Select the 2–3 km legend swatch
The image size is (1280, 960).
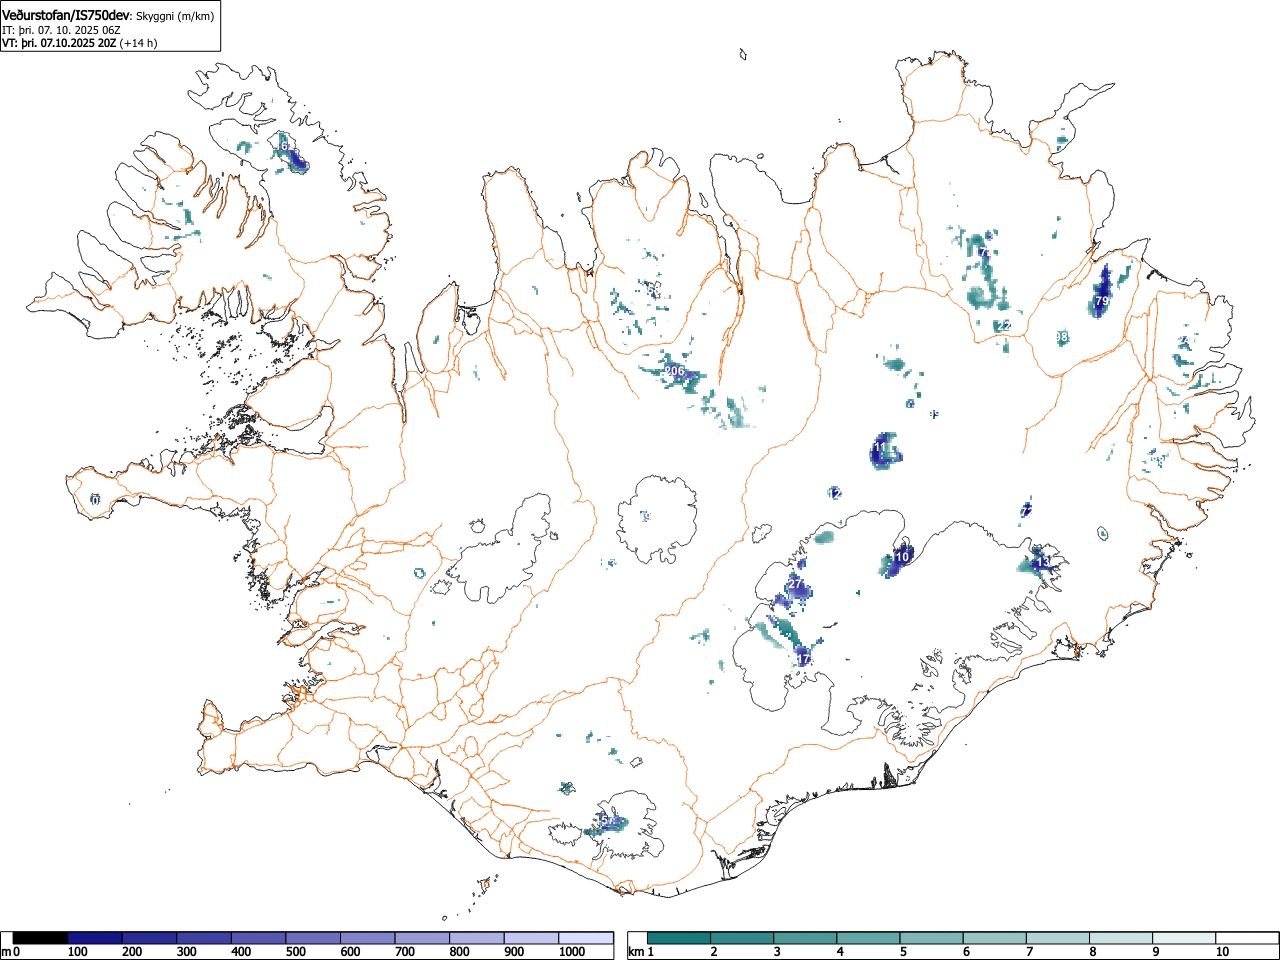(743, 938)
